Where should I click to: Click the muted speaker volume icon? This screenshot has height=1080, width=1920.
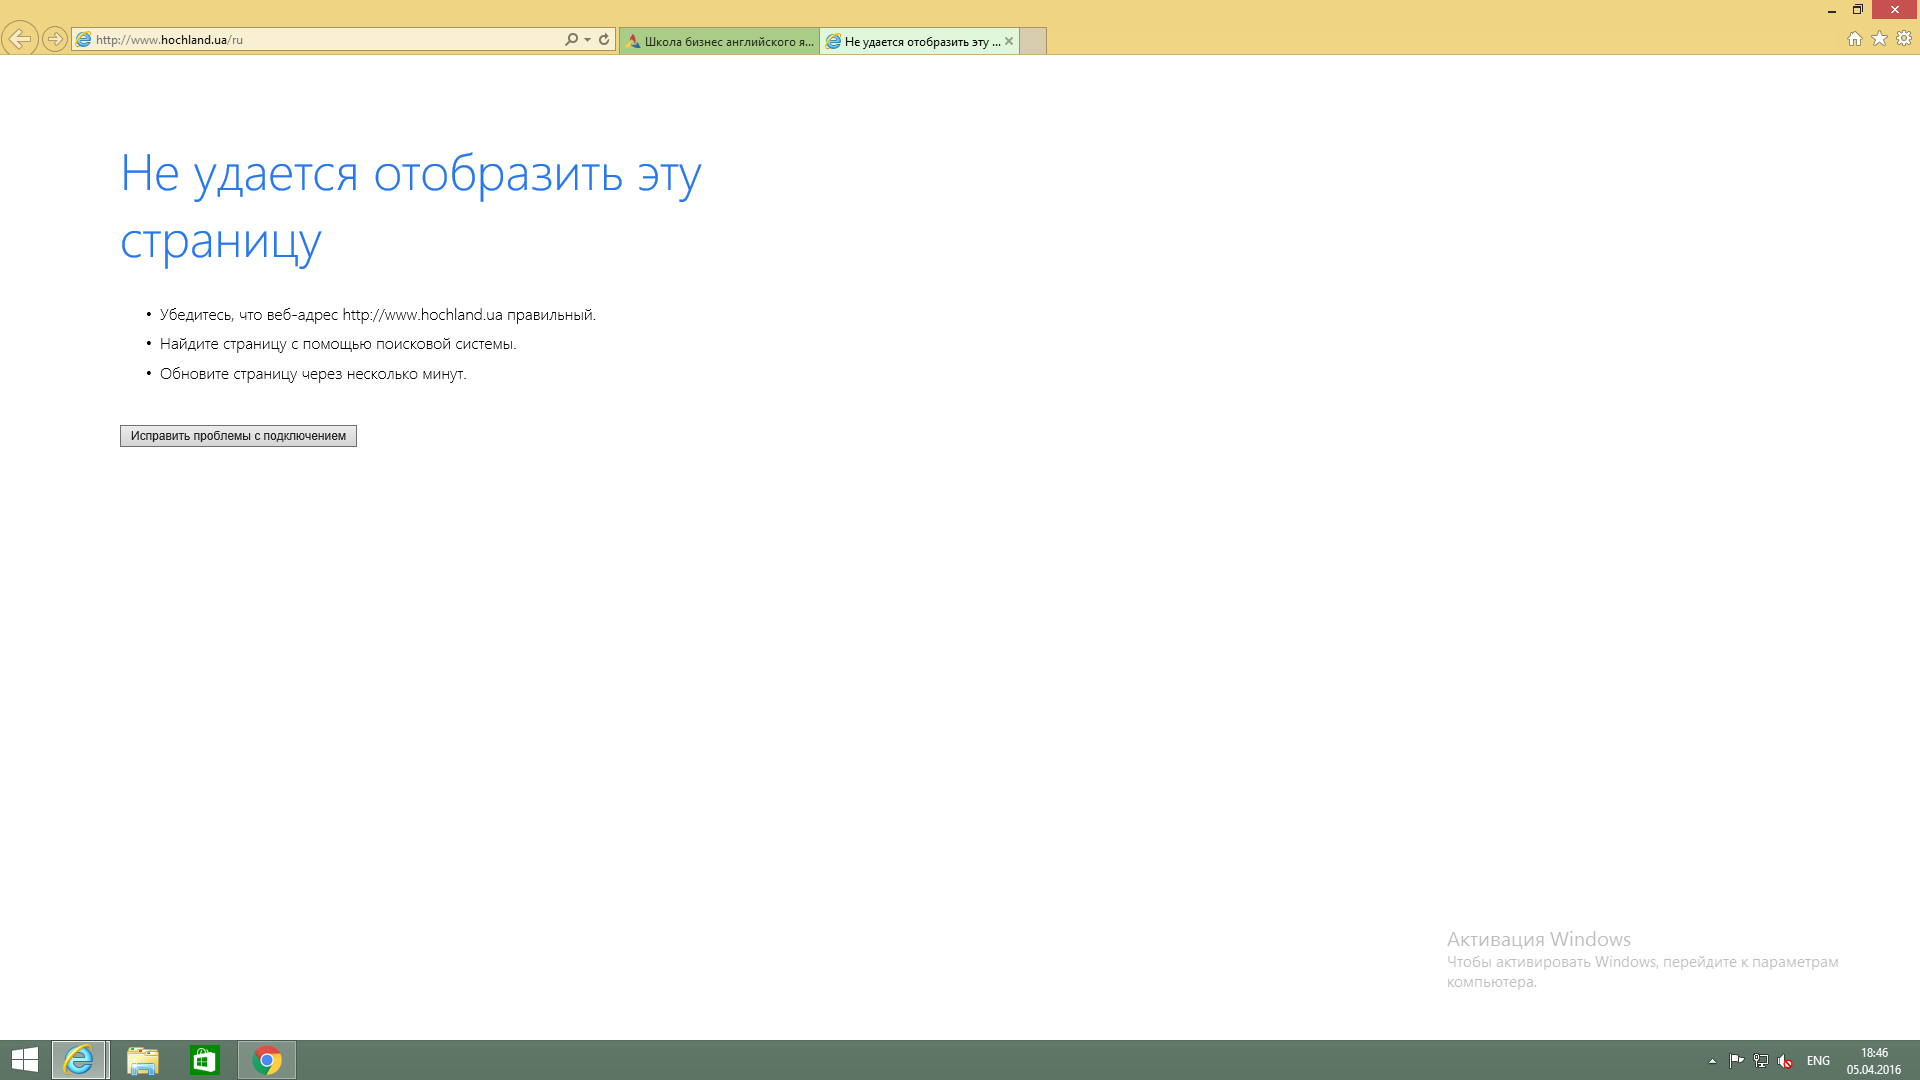click(x=1785, y=1061)
